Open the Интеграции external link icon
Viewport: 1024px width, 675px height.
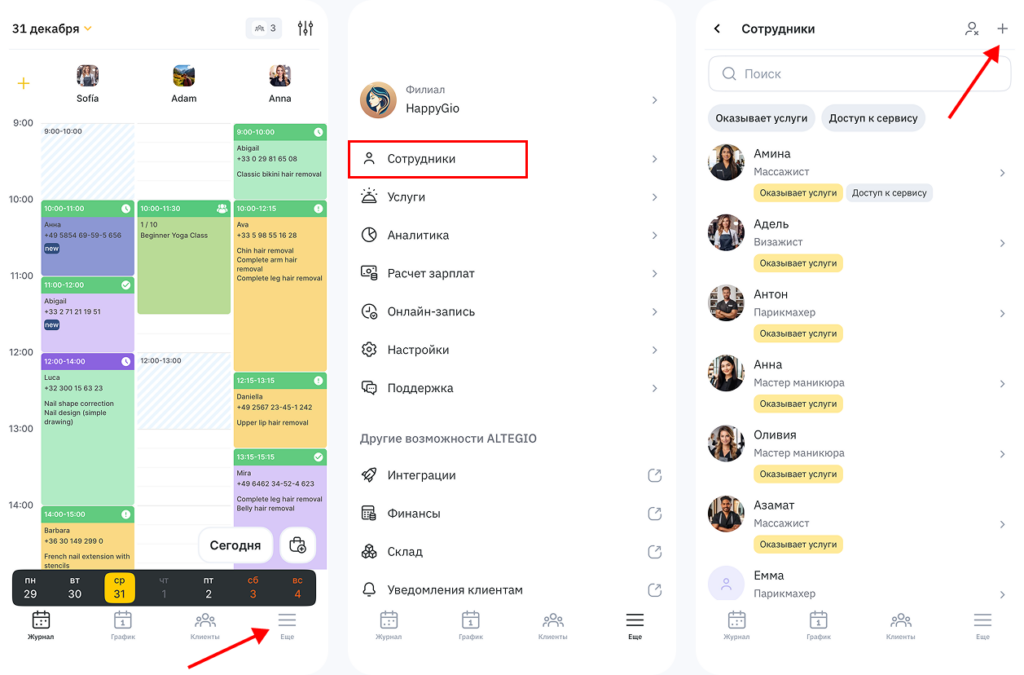point(654,475)
